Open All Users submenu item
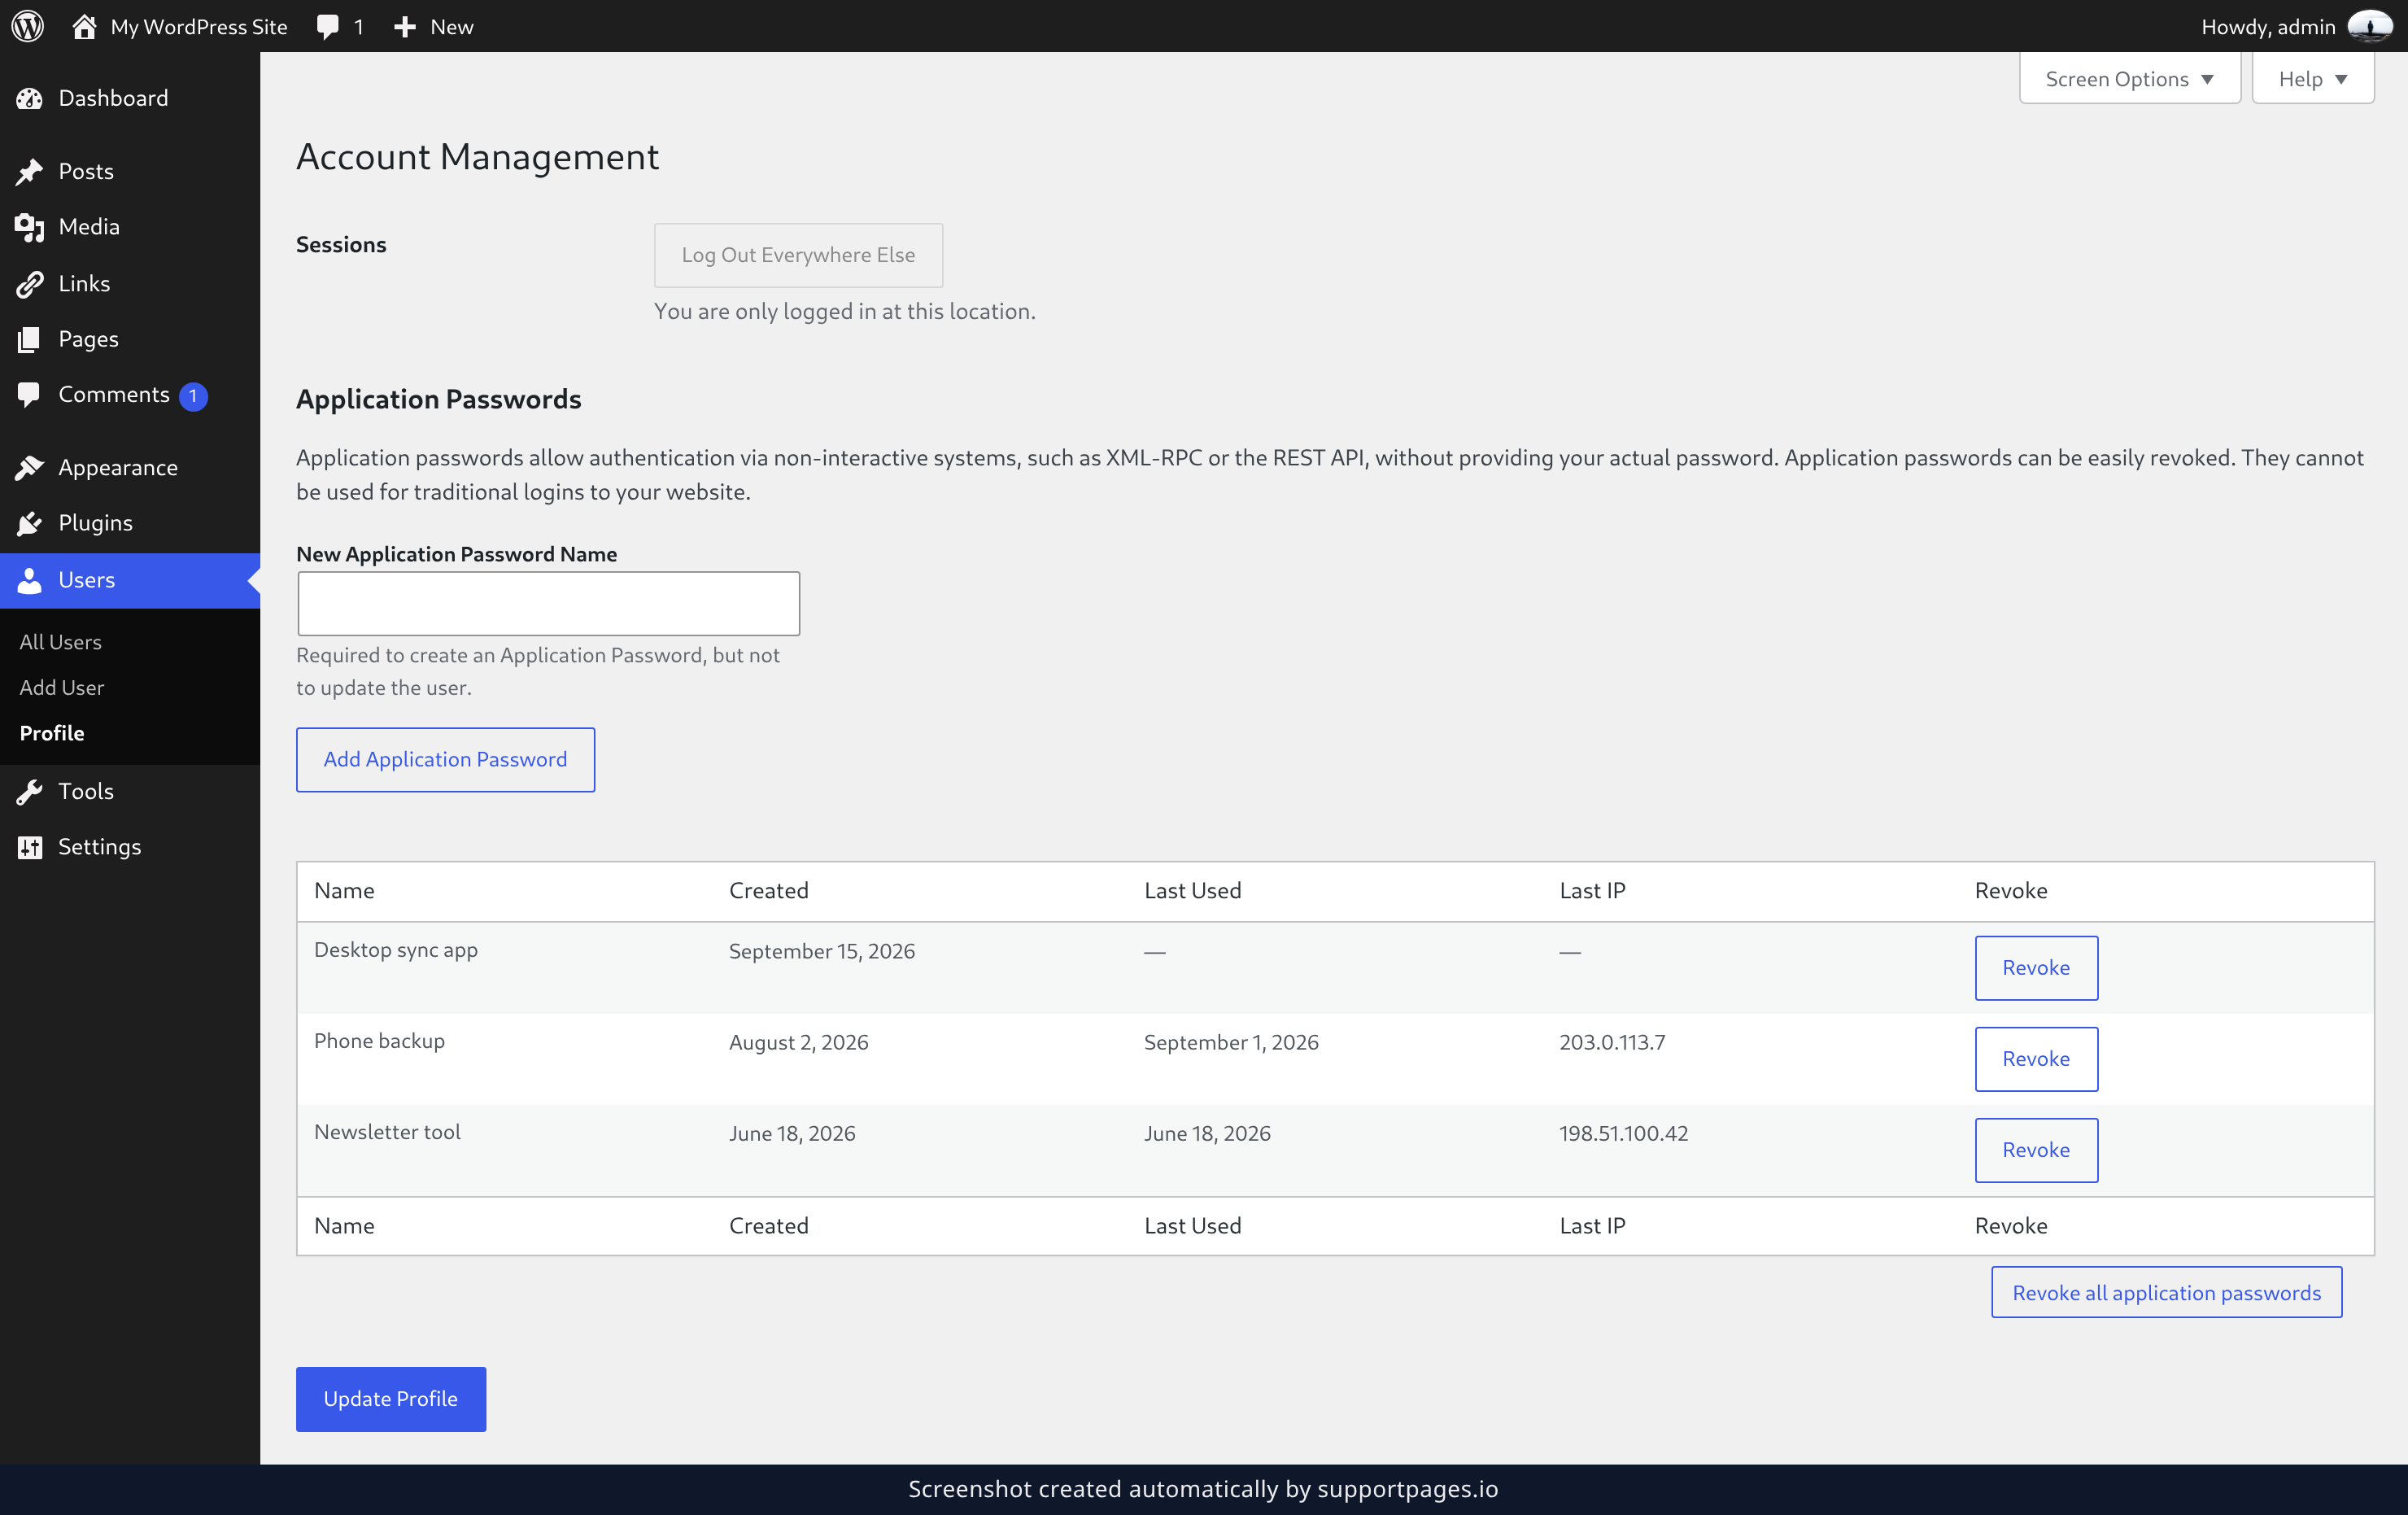The height and width of the screenshot is (1515, 2408). point(60,642)
